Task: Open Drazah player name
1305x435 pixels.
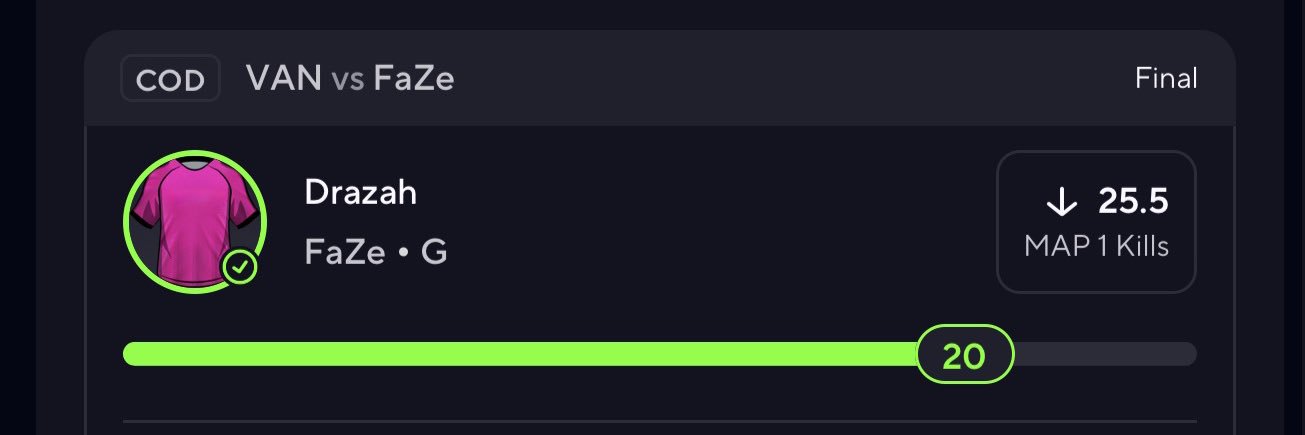Action: (360, 192)
